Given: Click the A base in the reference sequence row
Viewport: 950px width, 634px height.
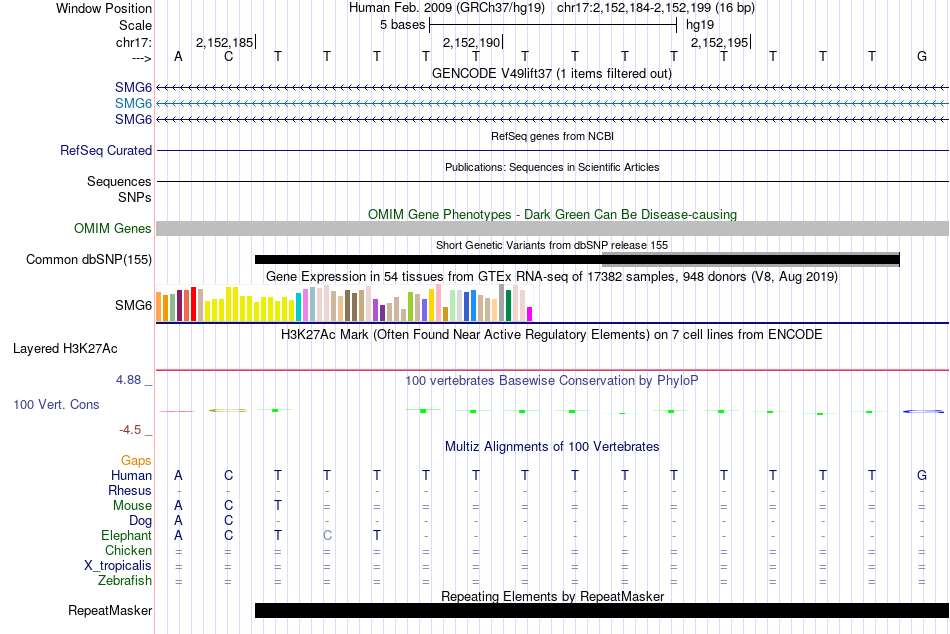Looking at the screenshot, I should pyautogui.click(x=178, y=56).
